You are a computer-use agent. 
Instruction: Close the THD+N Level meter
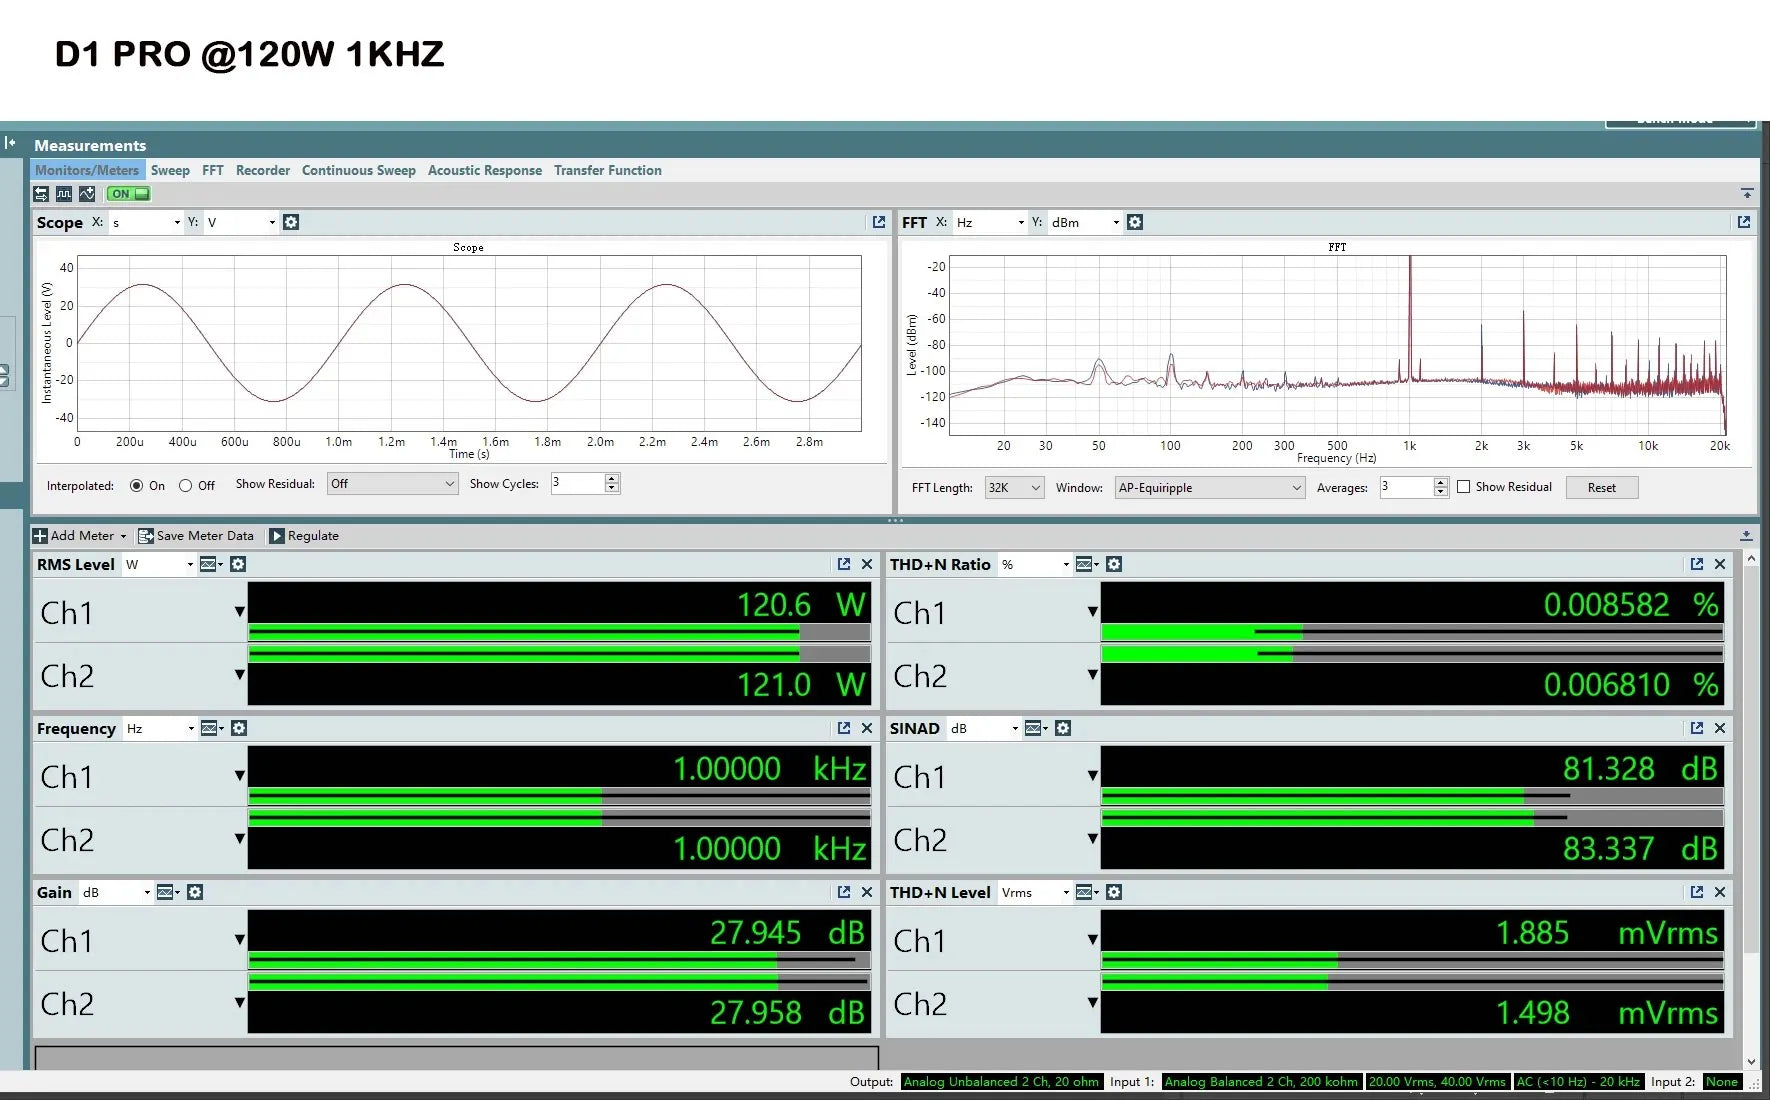(1720, 892)
